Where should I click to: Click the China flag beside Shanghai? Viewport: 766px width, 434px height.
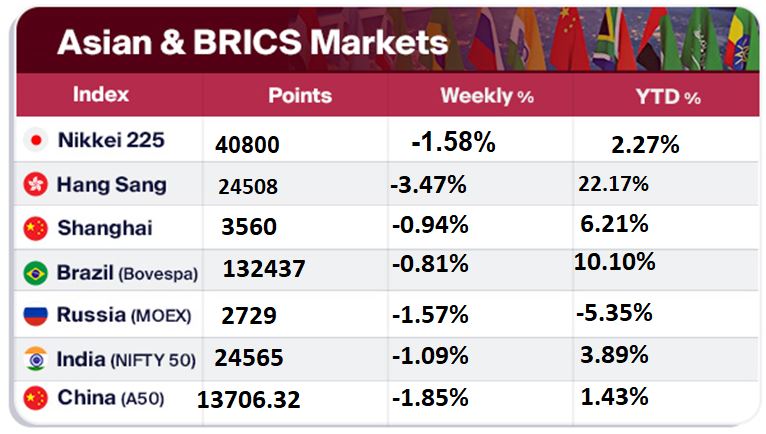[37, 228]
